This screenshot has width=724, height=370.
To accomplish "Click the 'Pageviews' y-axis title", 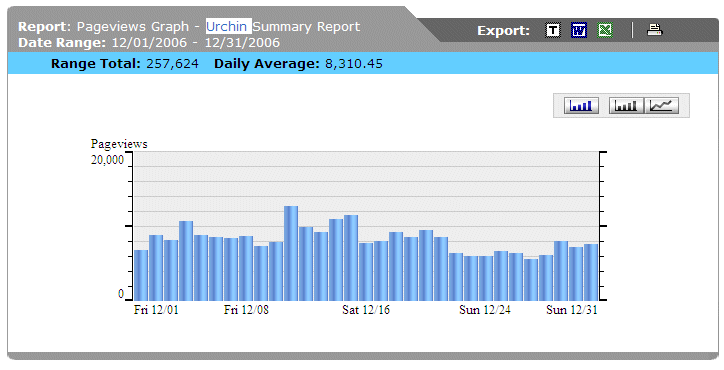I will coord(119,144).
